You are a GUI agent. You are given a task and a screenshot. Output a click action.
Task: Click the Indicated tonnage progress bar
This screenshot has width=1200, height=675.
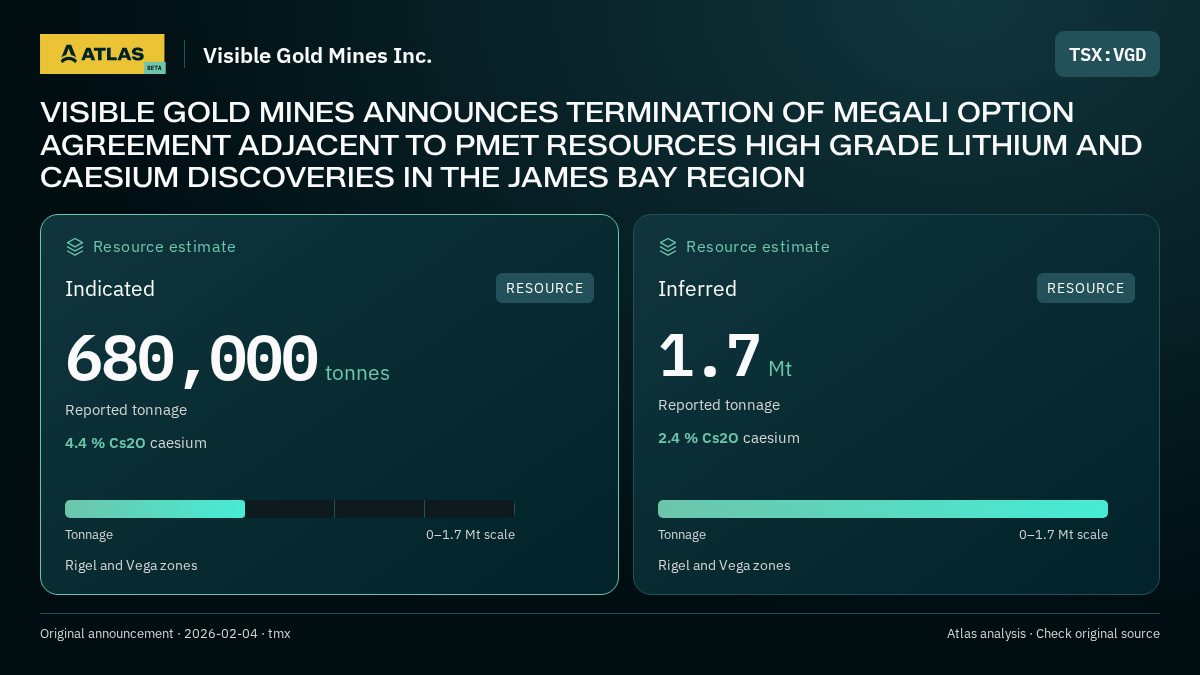(x=290, y=509)
